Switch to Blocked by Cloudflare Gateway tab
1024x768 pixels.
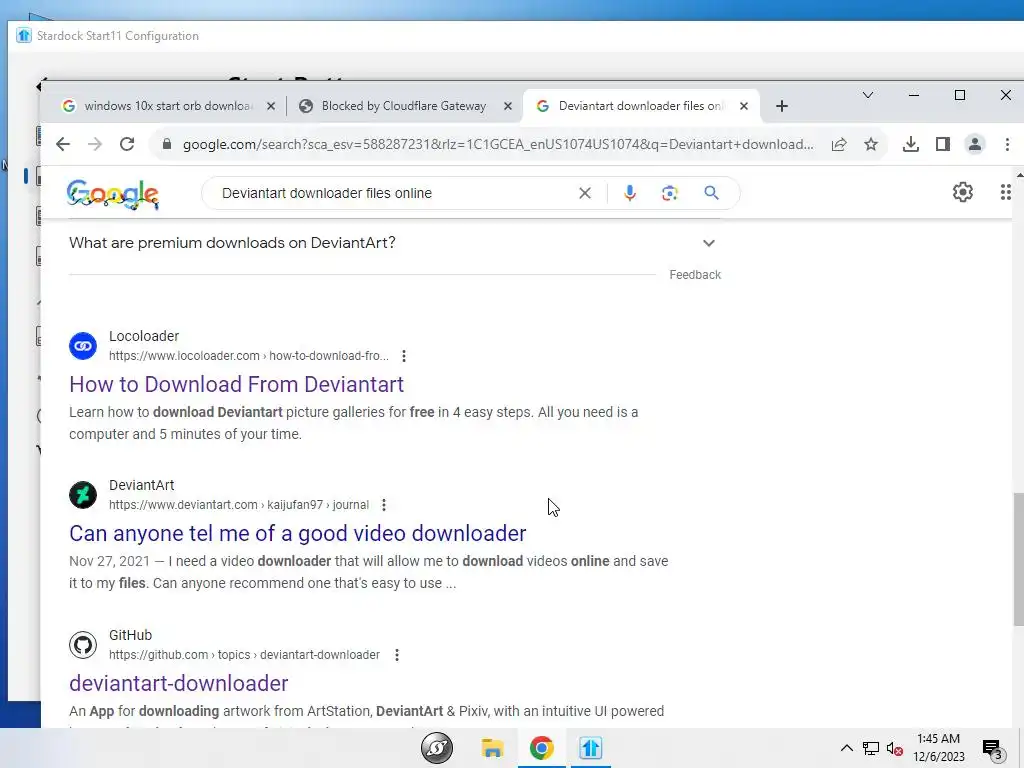click(405, 106)
